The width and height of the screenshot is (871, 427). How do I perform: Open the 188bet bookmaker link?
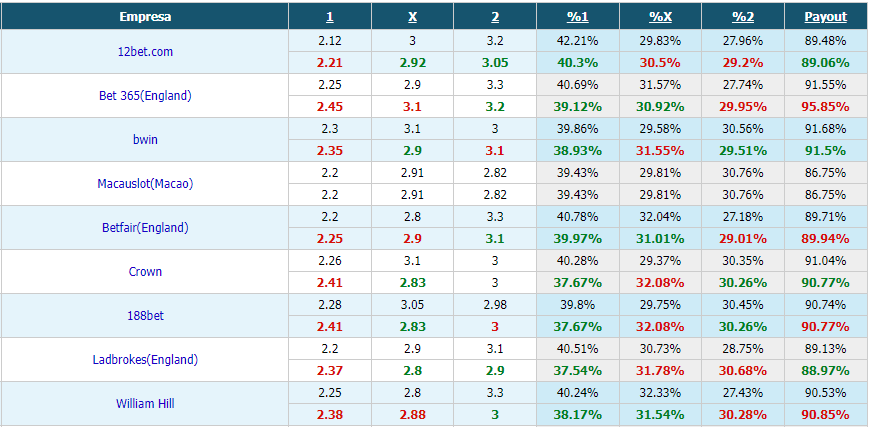(x=145, y=315)
